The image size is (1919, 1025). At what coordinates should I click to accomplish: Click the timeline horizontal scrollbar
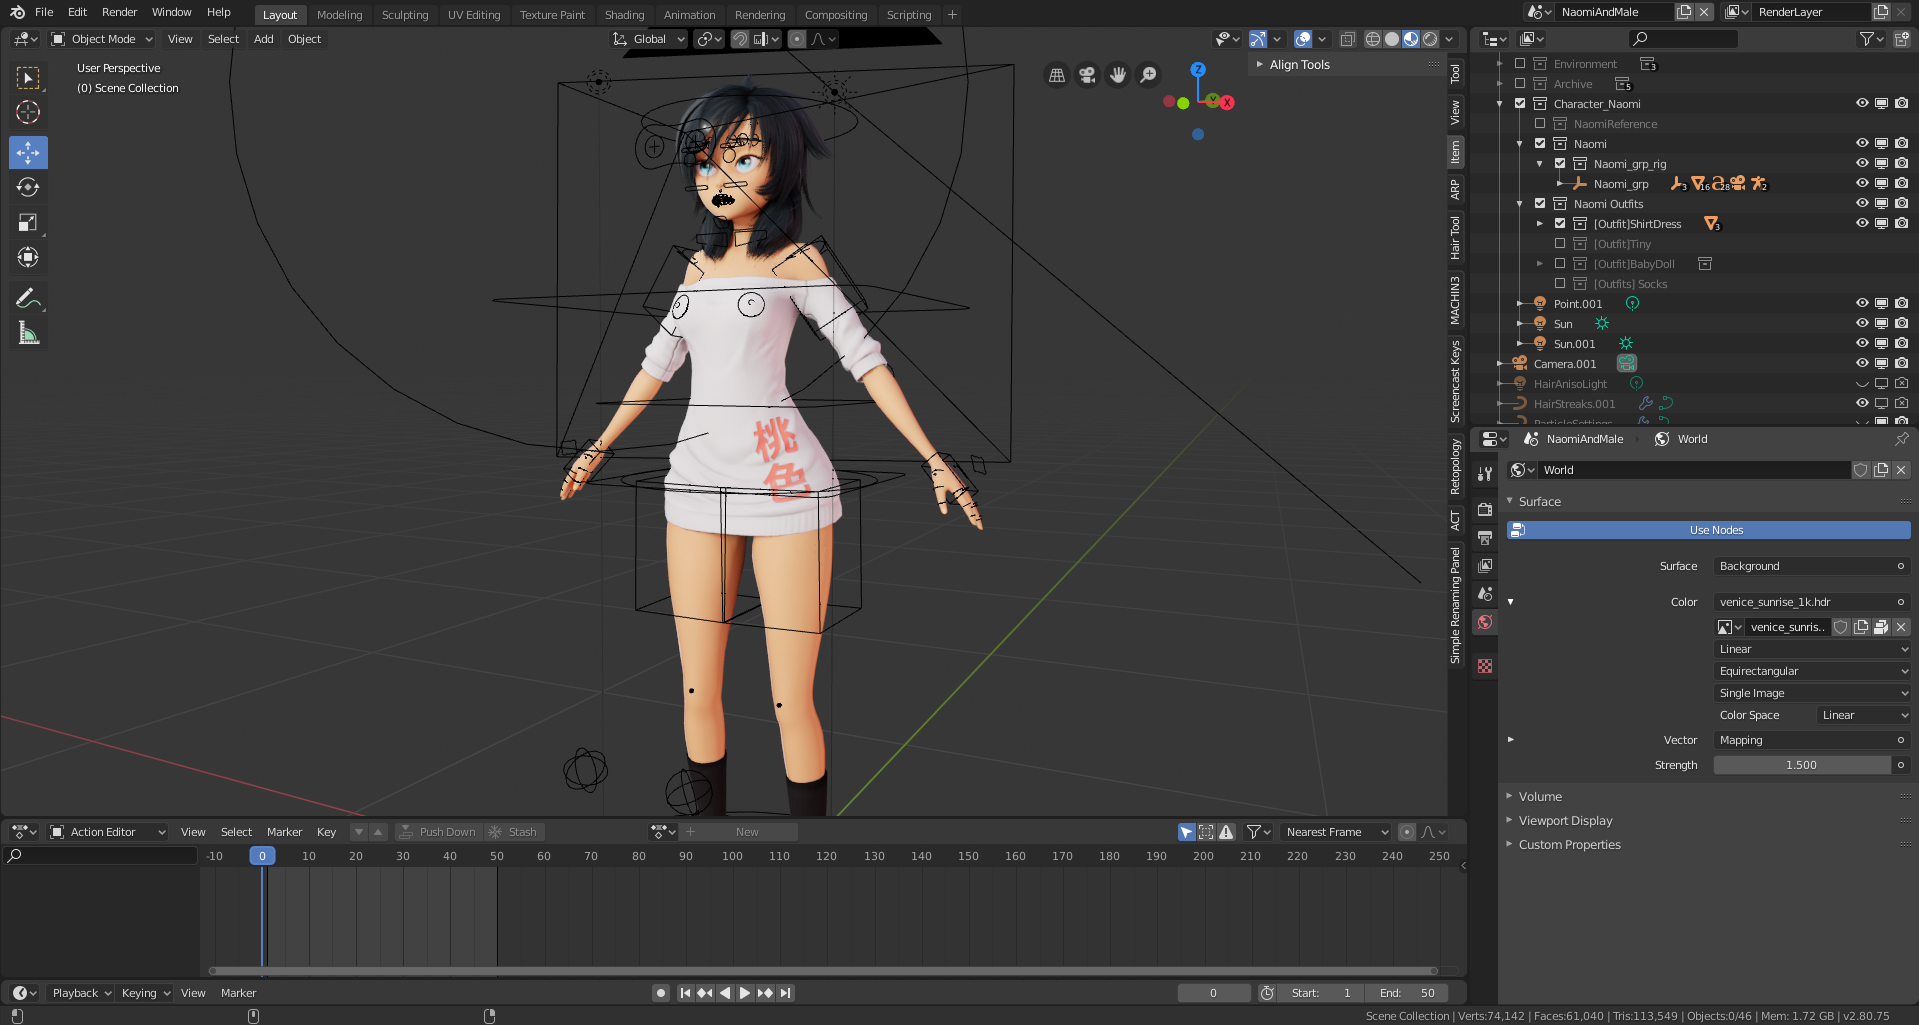[x=823, y=971]
